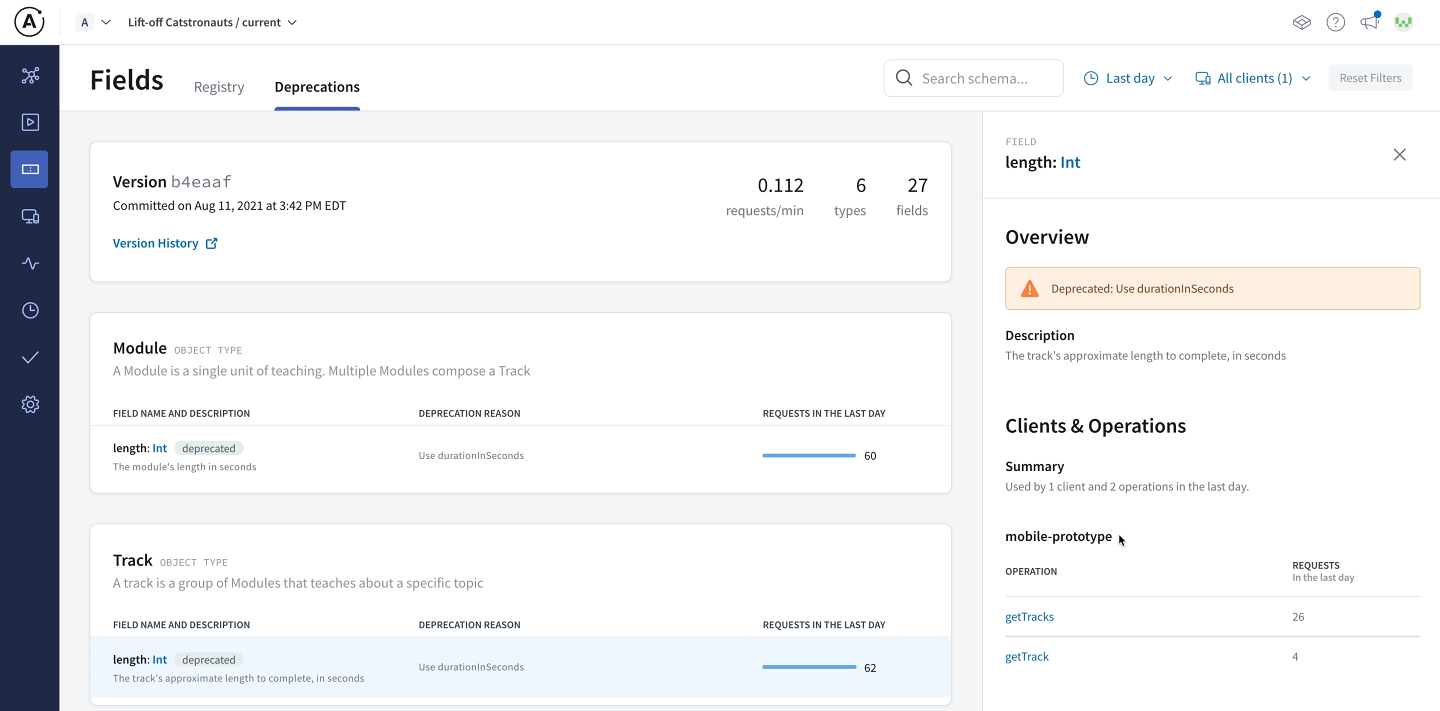Click the Module object type heading
Image resolution: width=1440 pixels, height=711 pixels.
[x=140, y=348]
